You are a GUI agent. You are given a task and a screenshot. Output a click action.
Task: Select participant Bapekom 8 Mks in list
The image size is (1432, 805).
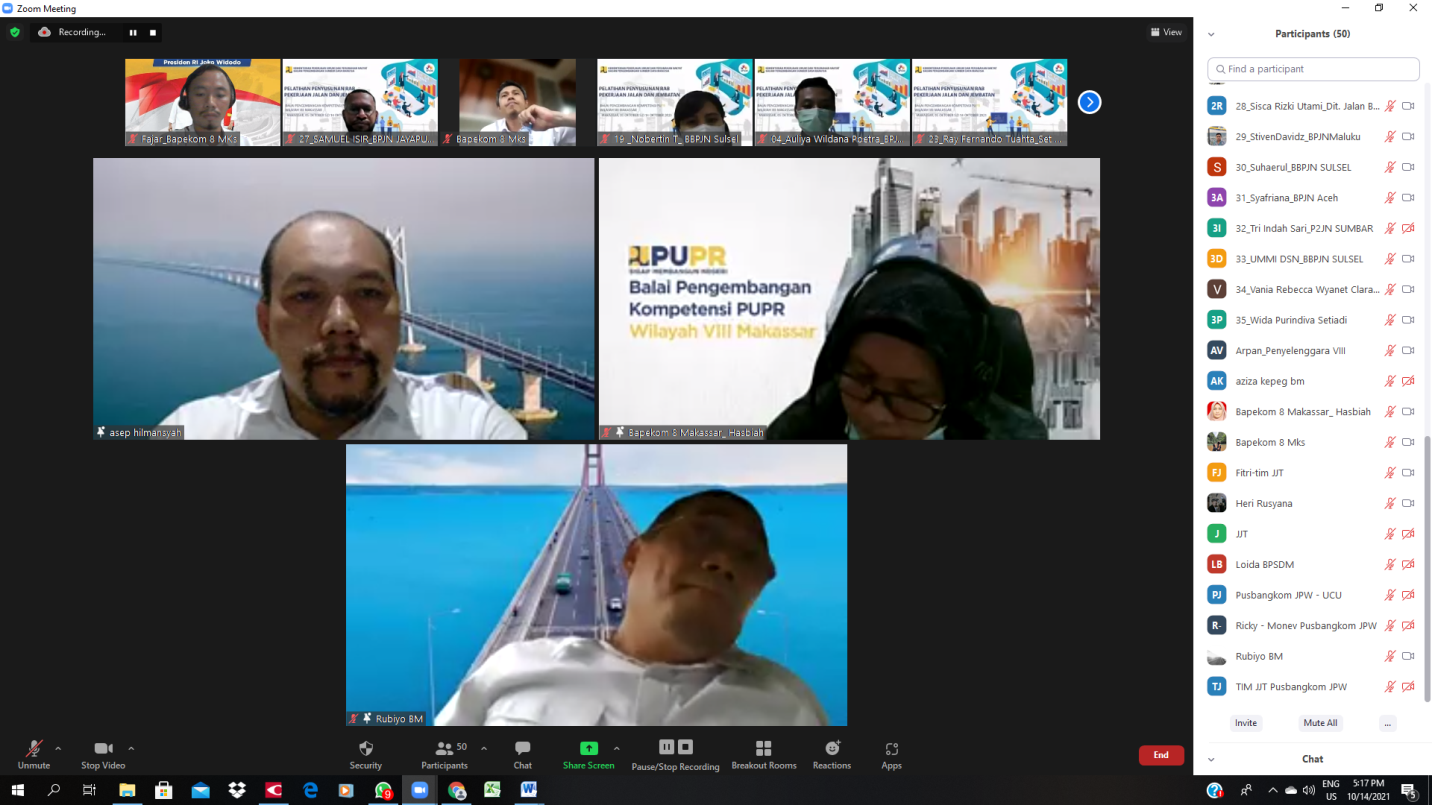pyautogui.click(x=1310, y=442)
